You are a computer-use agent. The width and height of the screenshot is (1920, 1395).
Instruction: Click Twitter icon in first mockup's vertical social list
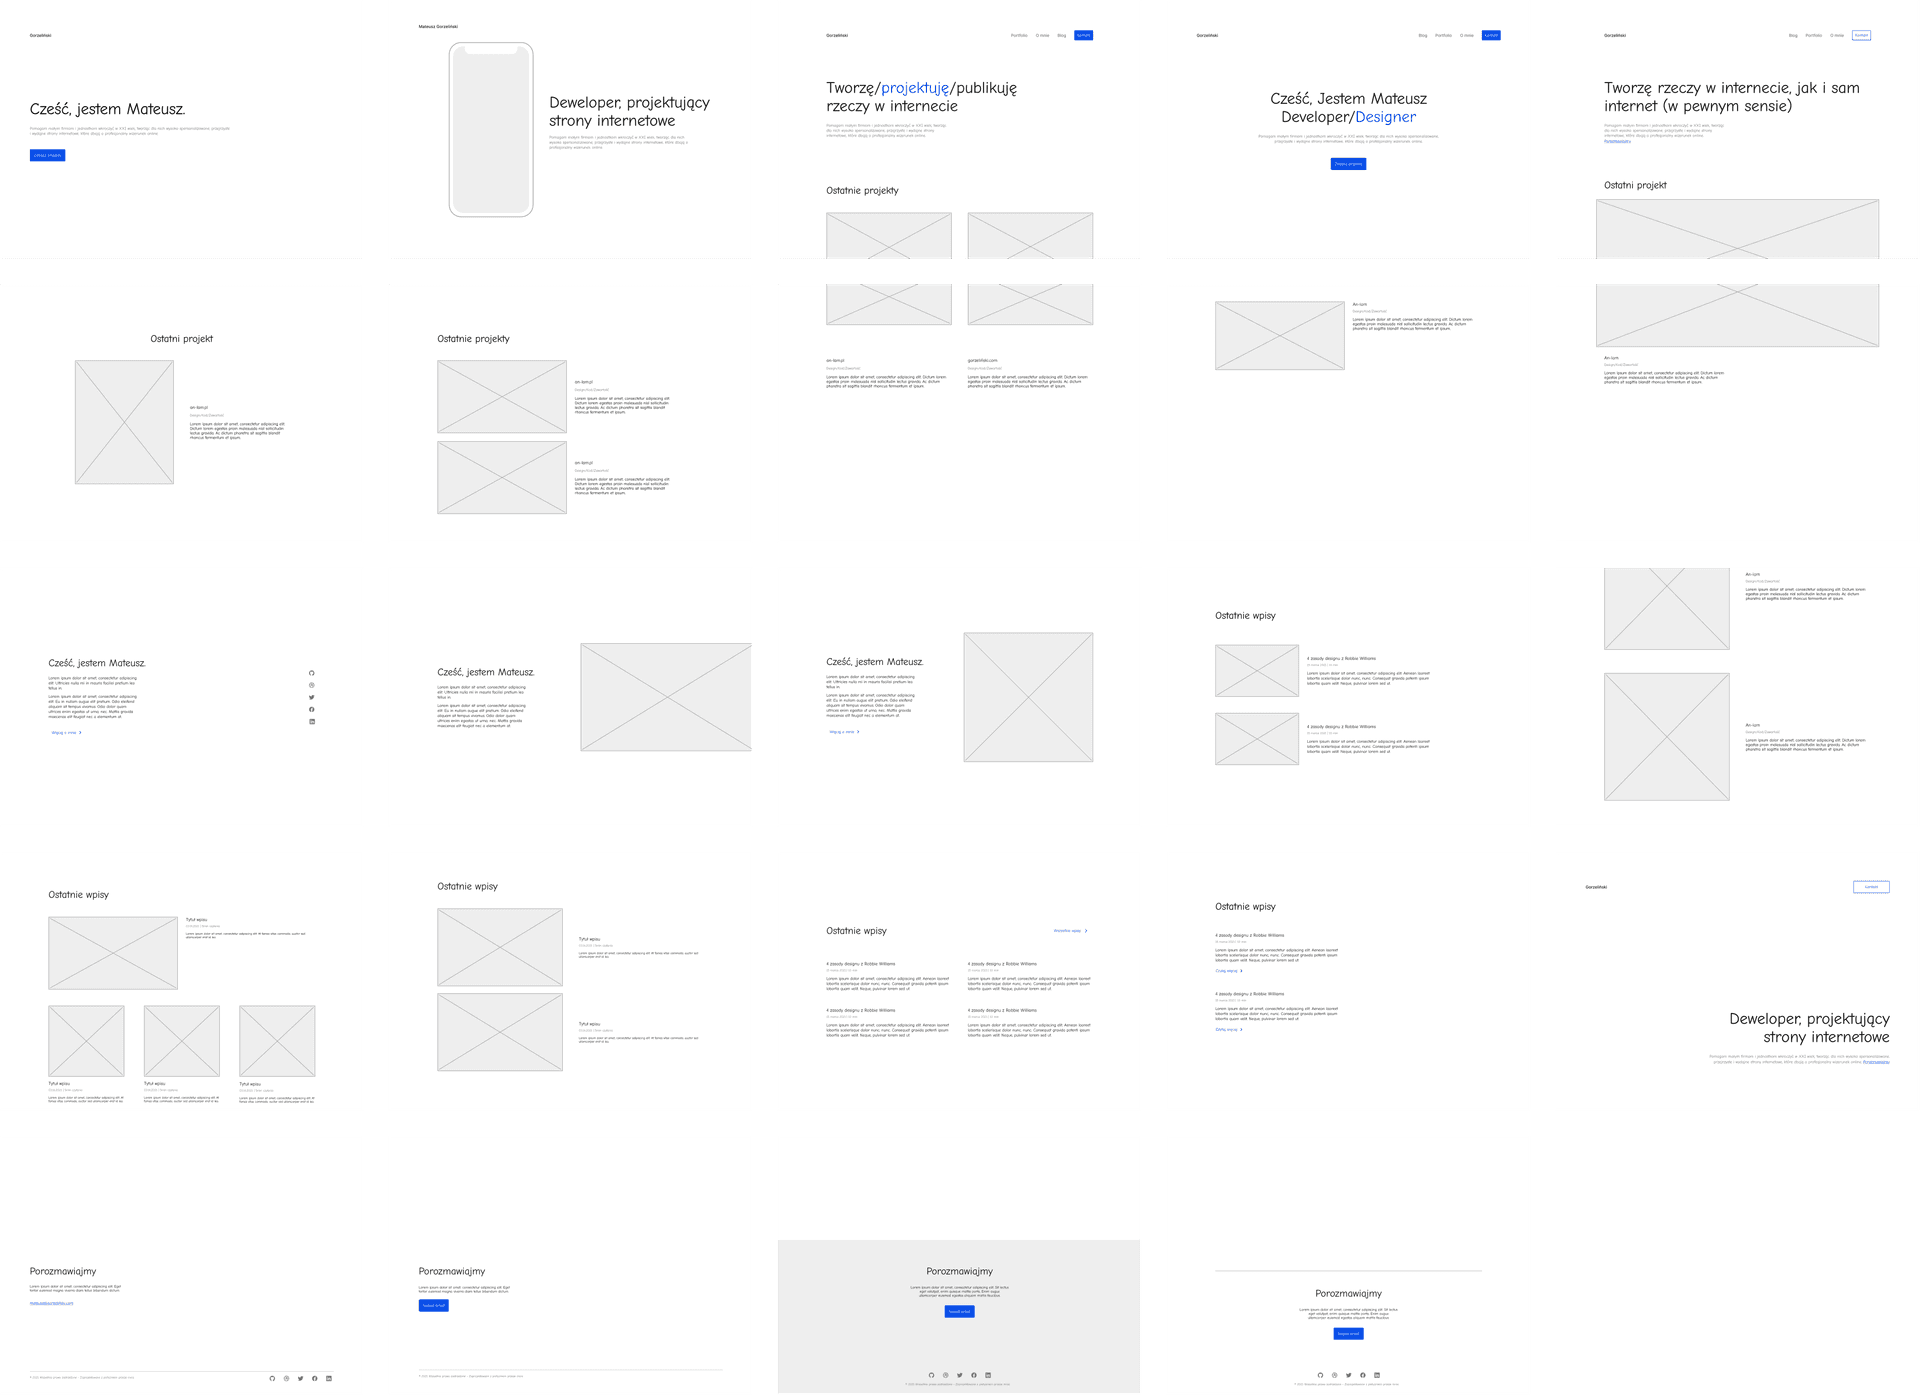312,697
